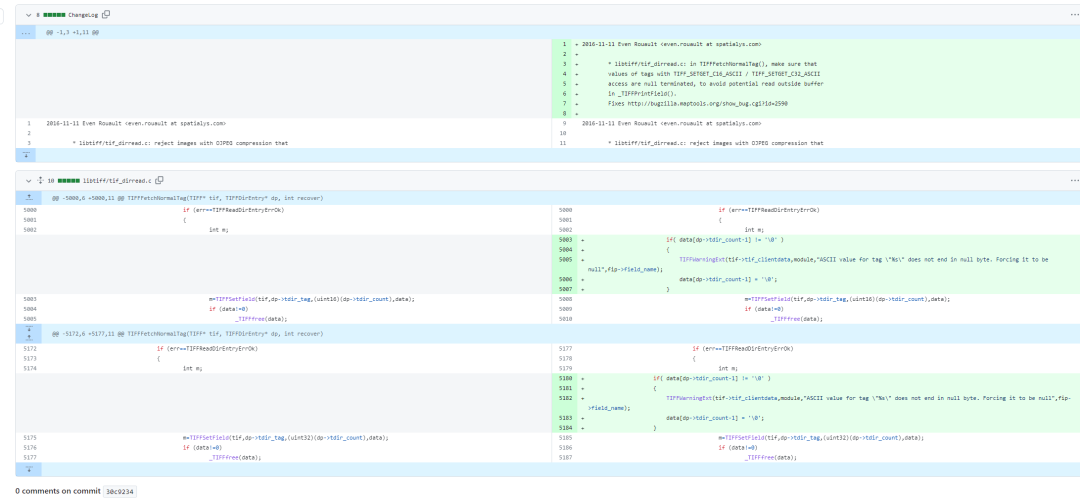Click the "int m;" code on line 5179

coord(728,368)
